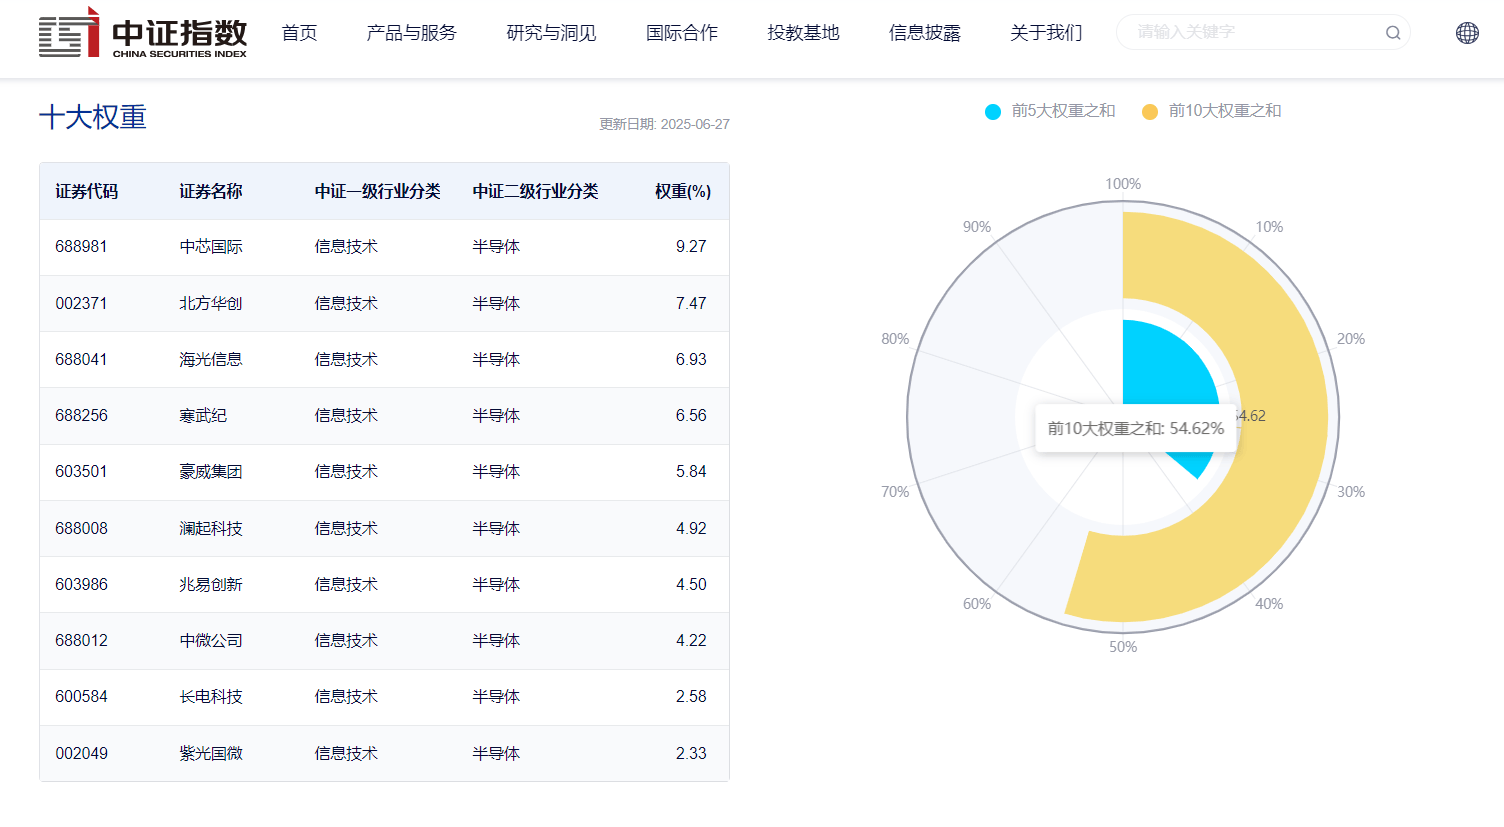Select the 中芯国际 table row
1504x827 pixels.
pyautogui.click(x=384, y=247)
